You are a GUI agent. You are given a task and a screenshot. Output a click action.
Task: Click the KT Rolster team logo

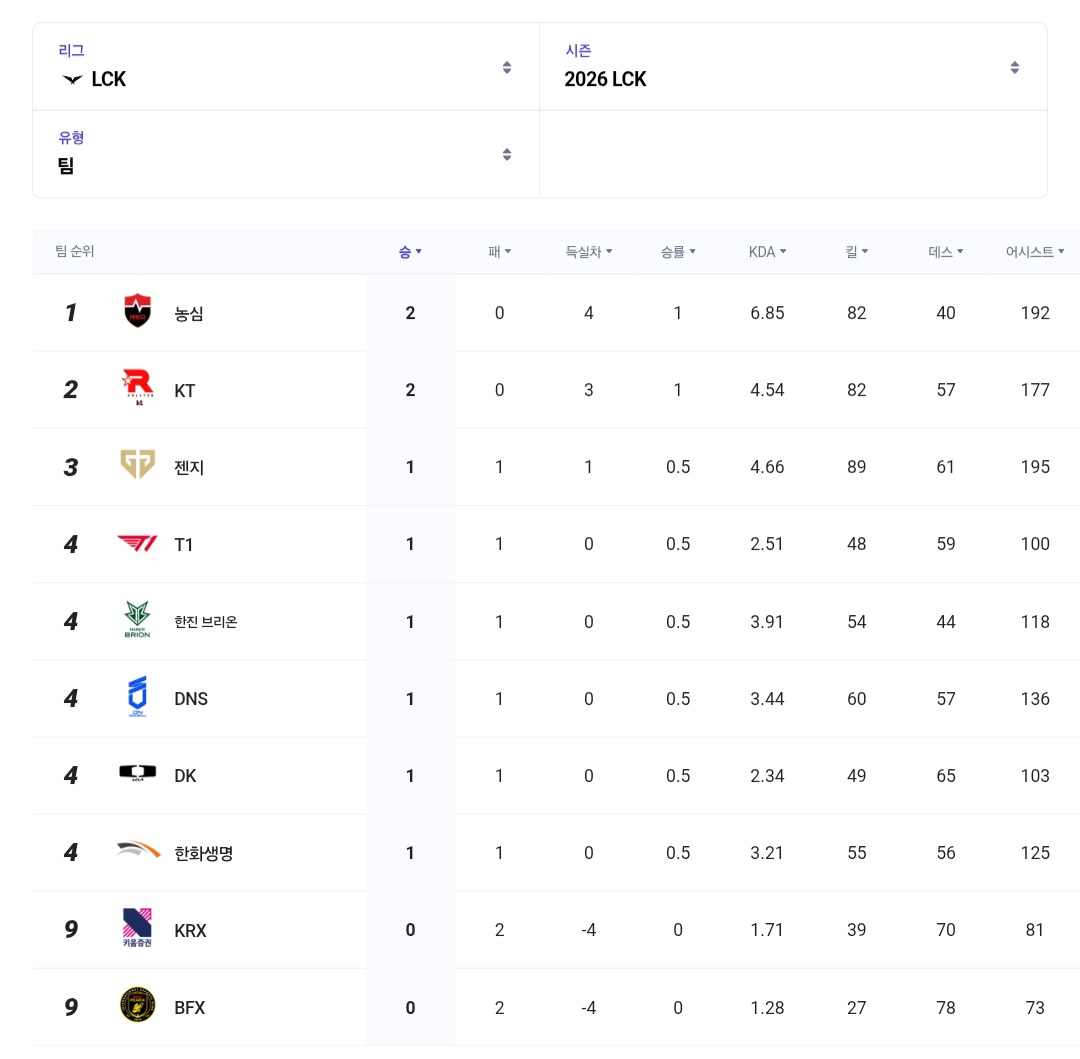tap(138, 389)
